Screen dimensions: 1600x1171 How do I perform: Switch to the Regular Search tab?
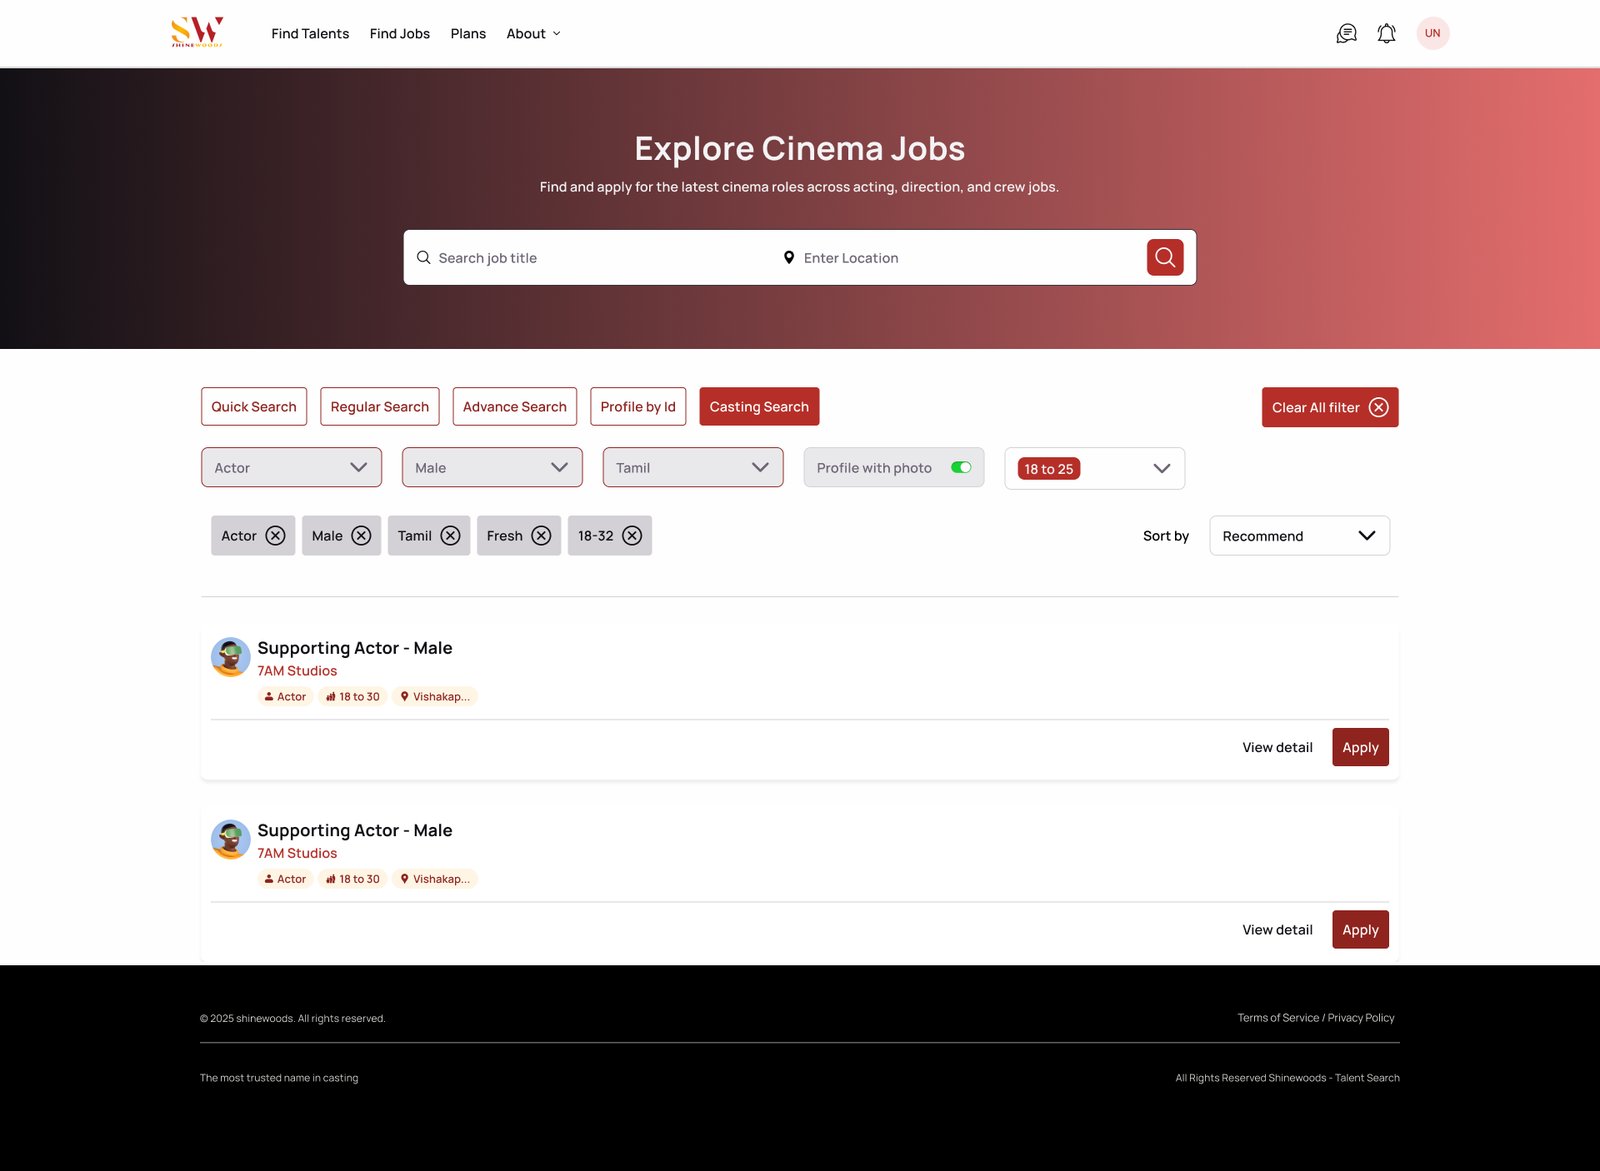coord(380,407)
